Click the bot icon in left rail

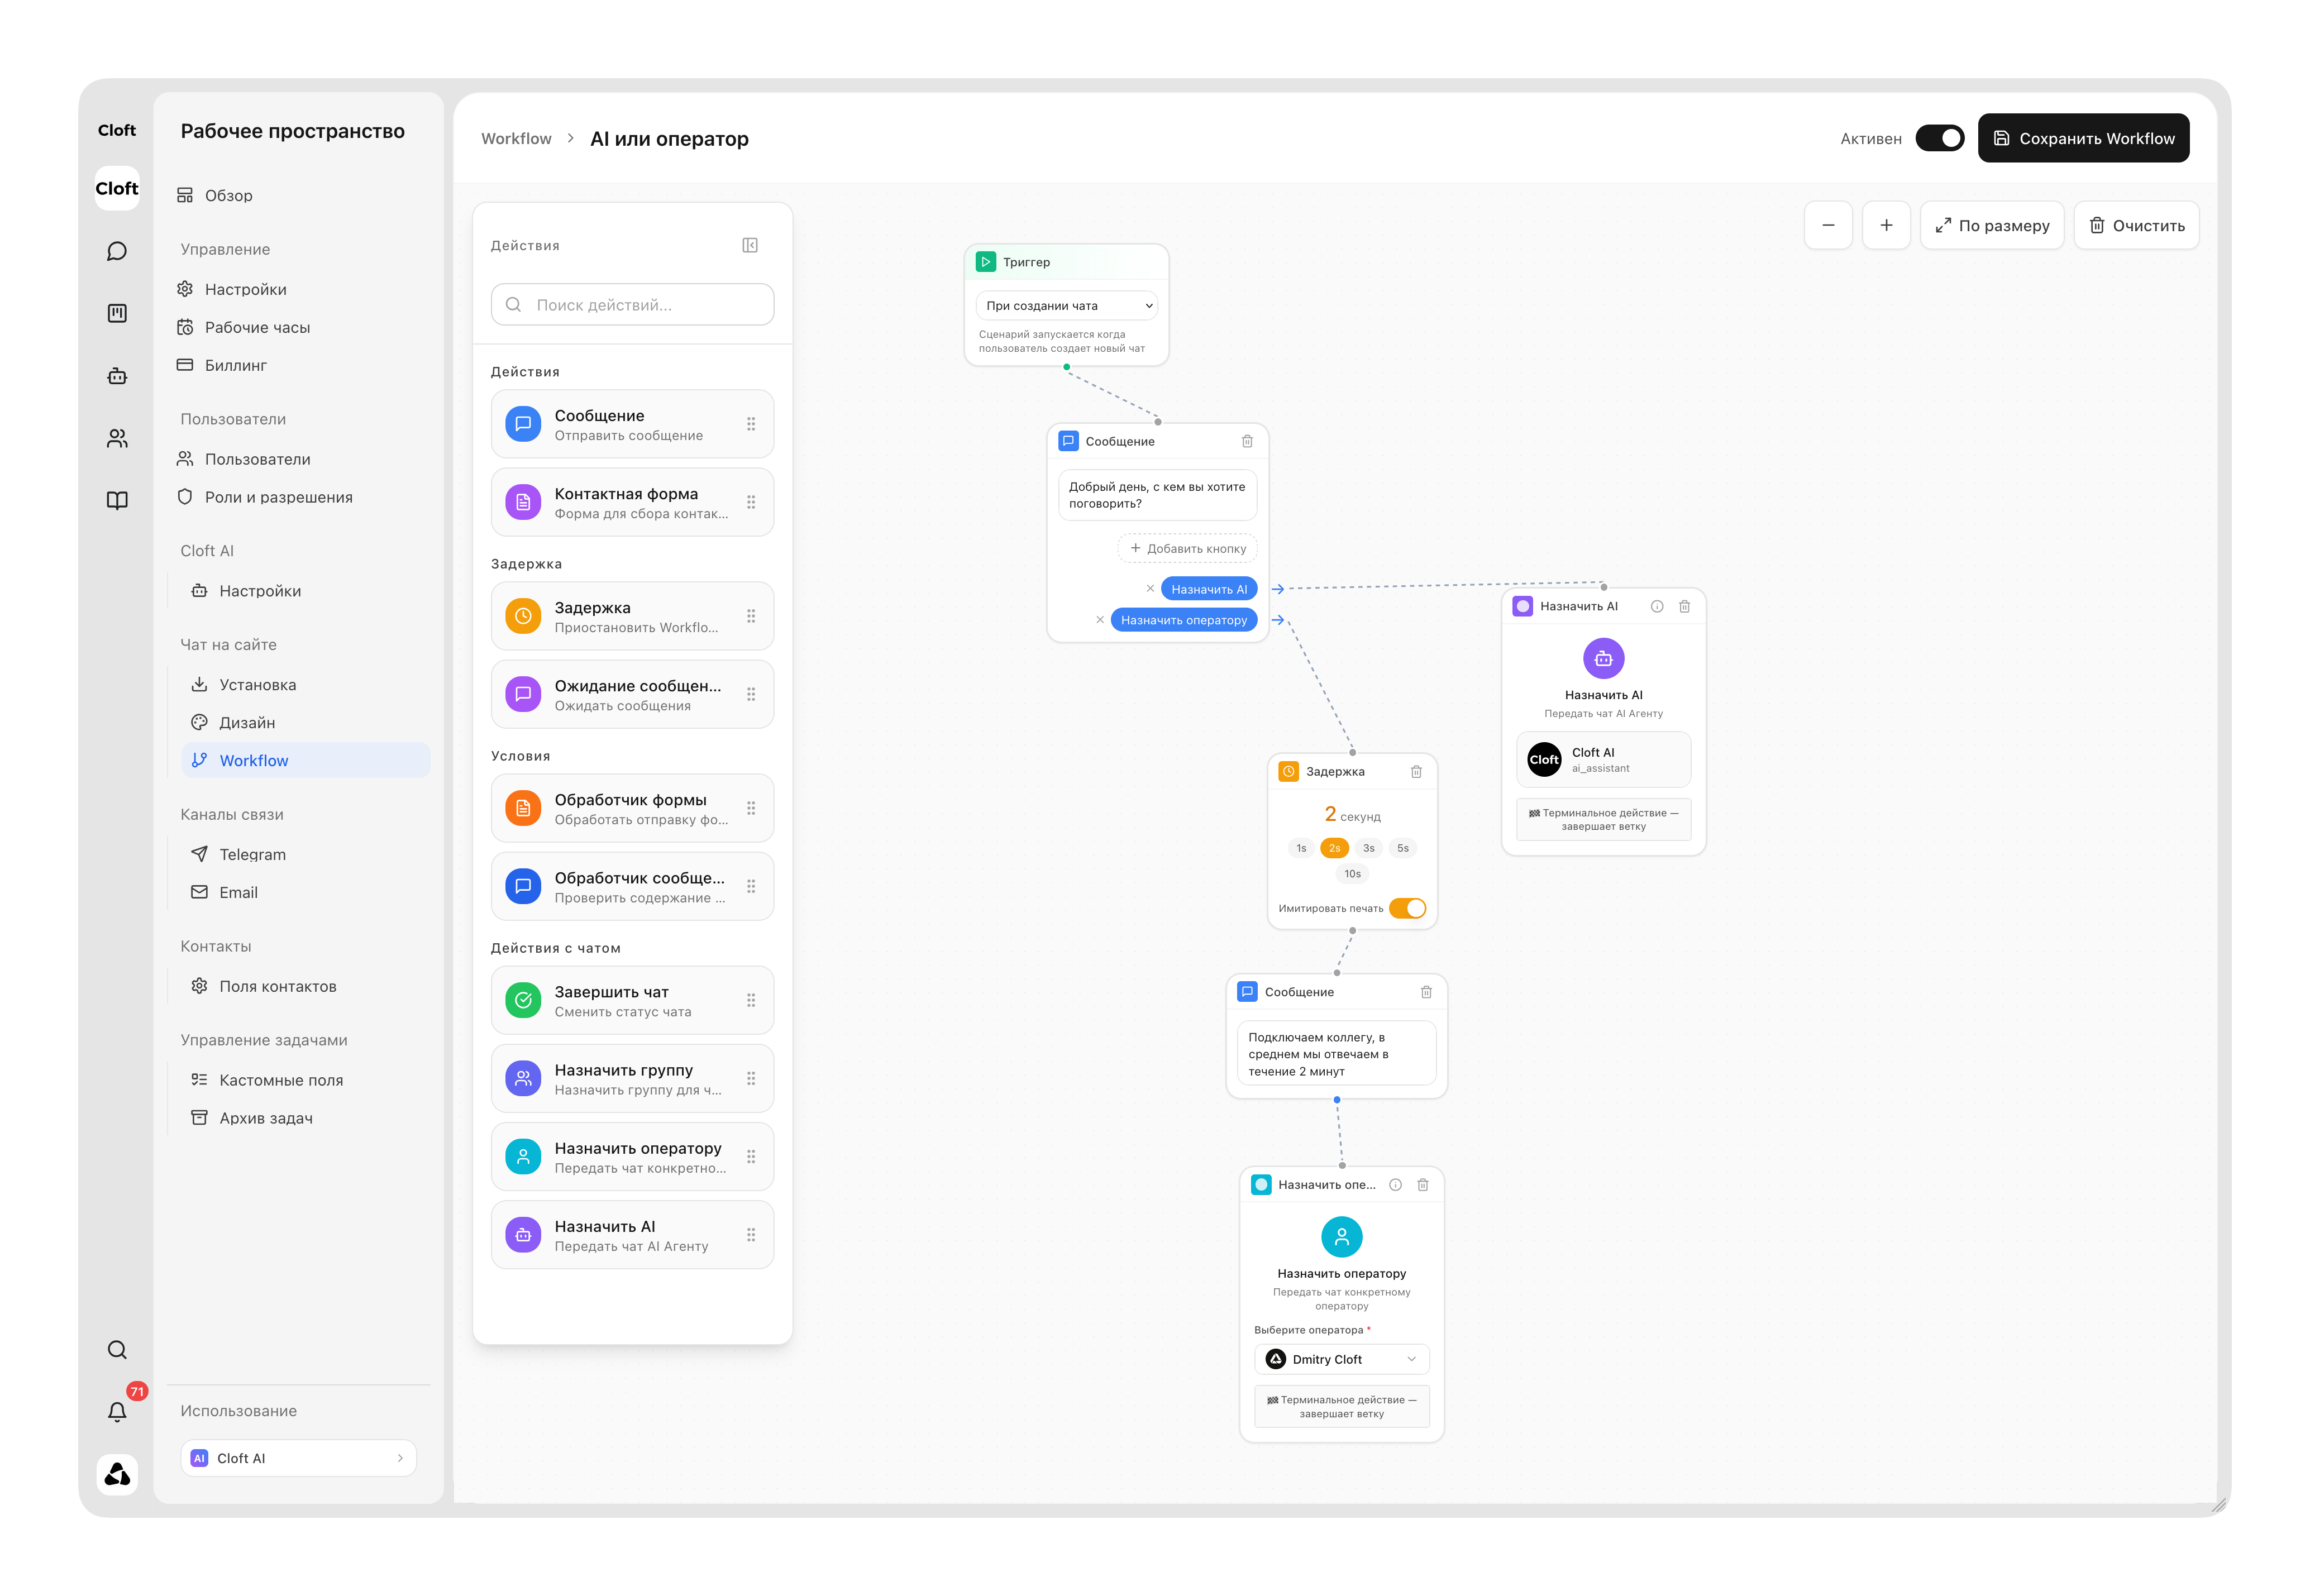117,376
